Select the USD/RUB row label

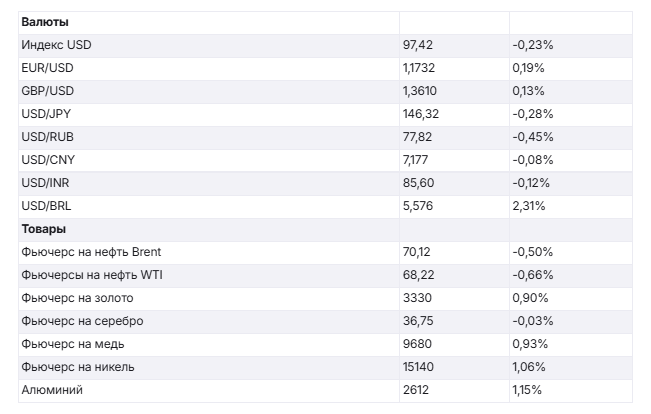[48, 137]
